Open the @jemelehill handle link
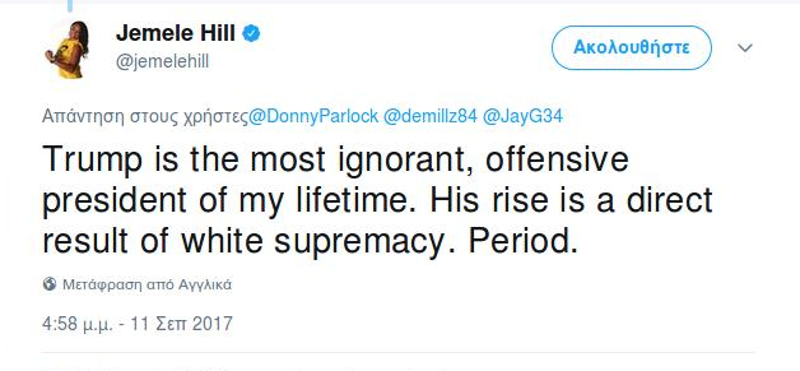 (162, 62)
